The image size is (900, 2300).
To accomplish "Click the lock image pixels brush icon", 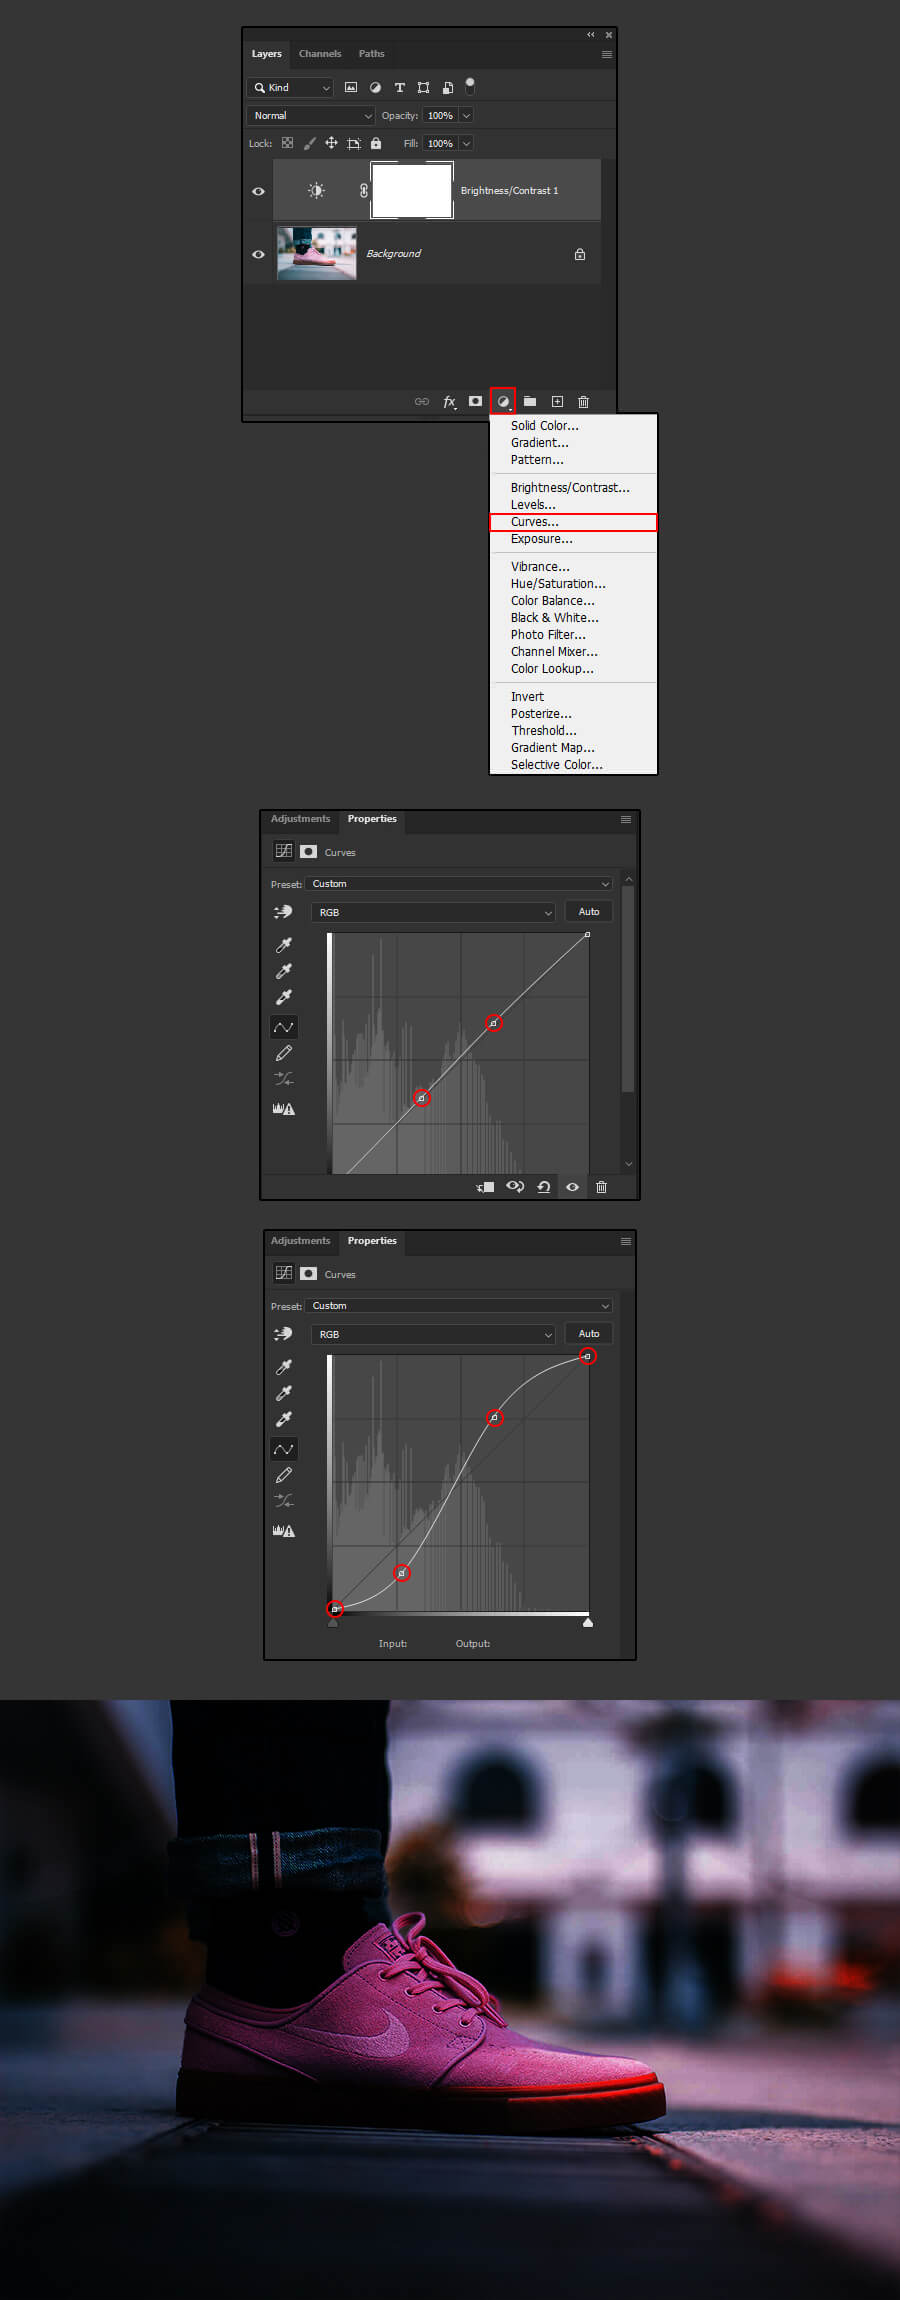I will coord(310,144).
